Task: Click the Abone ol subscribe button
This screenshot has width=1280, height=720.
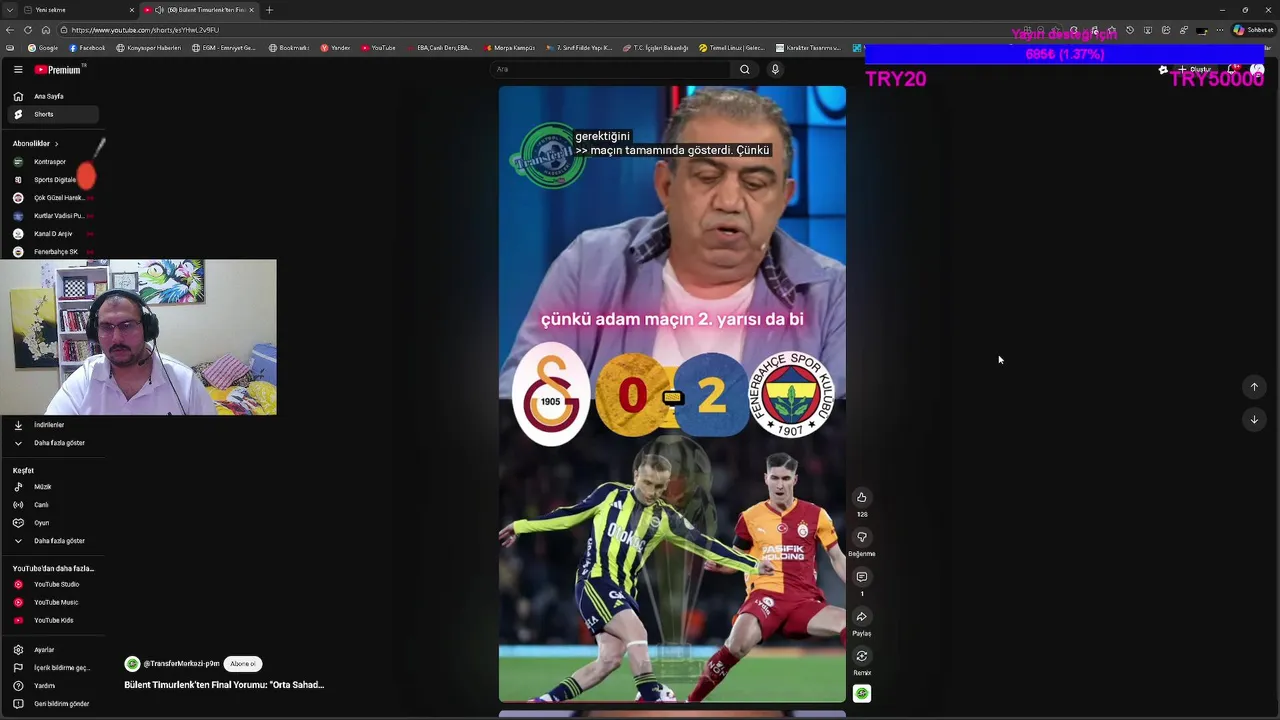Action: [243, 664]
